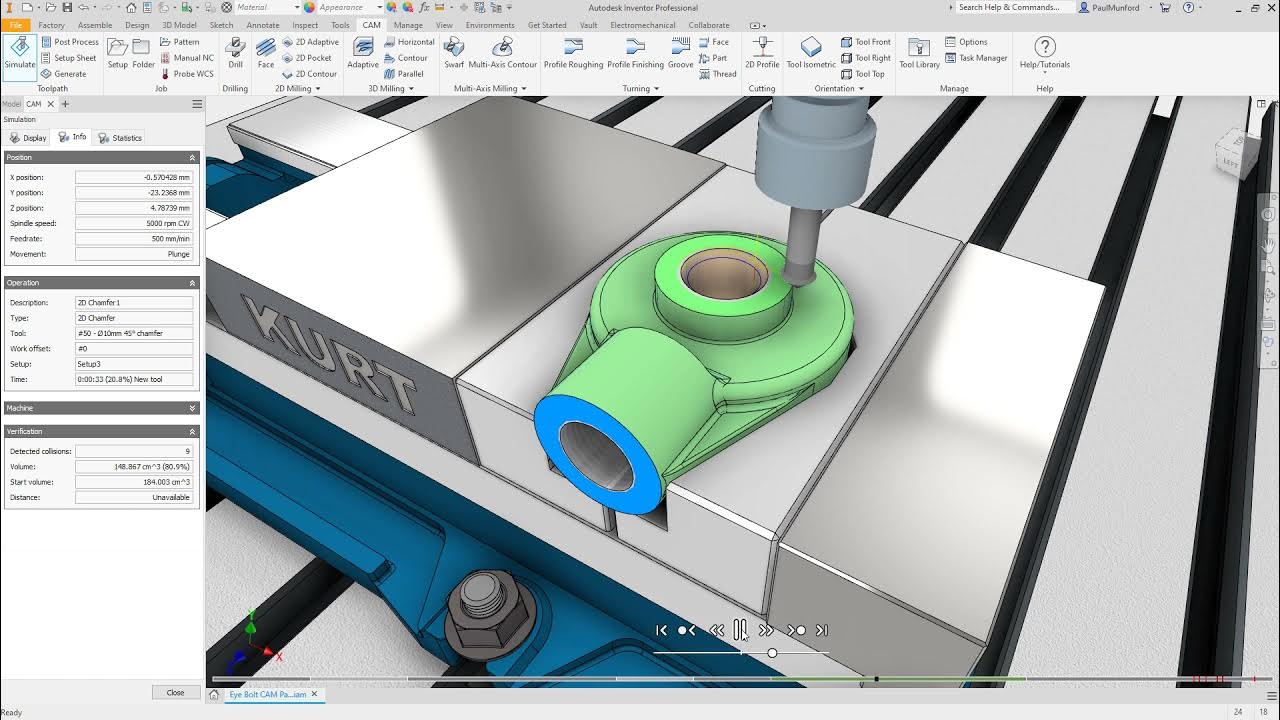Select the Pattern tool
Viewport: 1280px width, 720px height.
pyautogui.click(x=179, y=42)
